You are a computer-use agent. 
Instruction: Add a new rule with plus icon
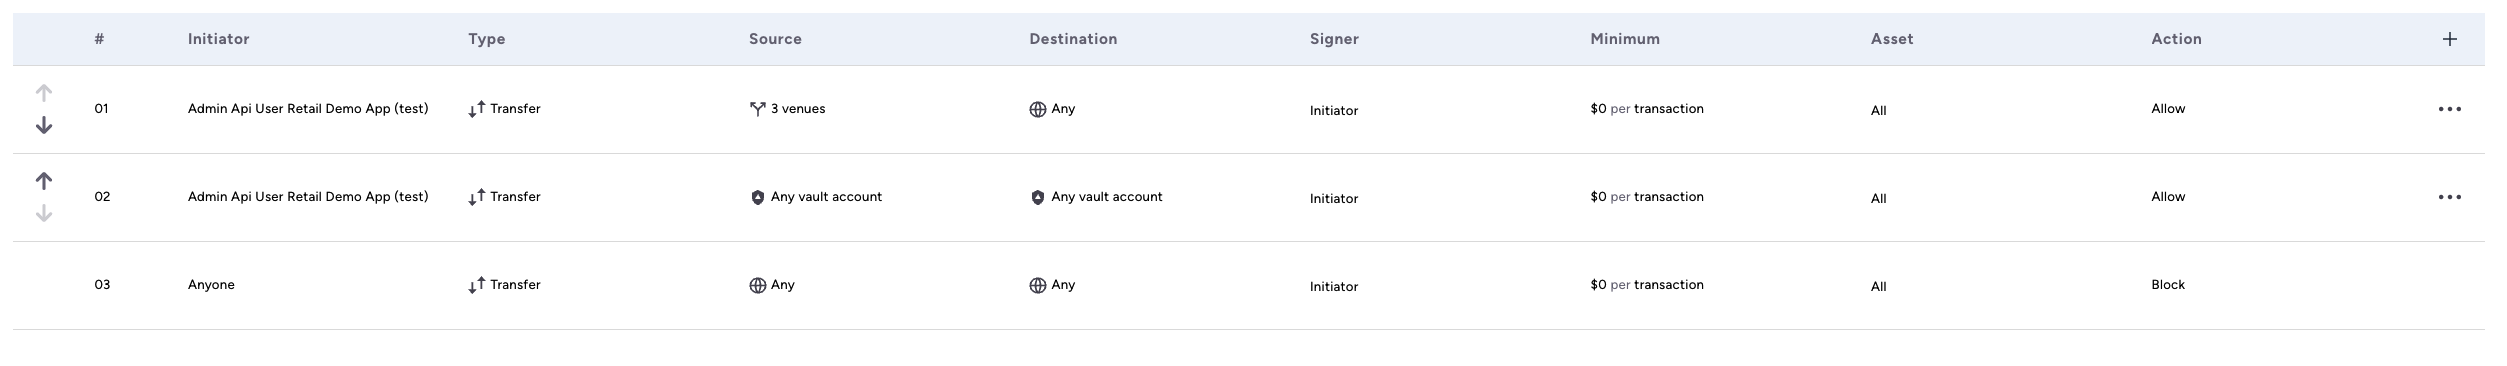[2449, 39]
